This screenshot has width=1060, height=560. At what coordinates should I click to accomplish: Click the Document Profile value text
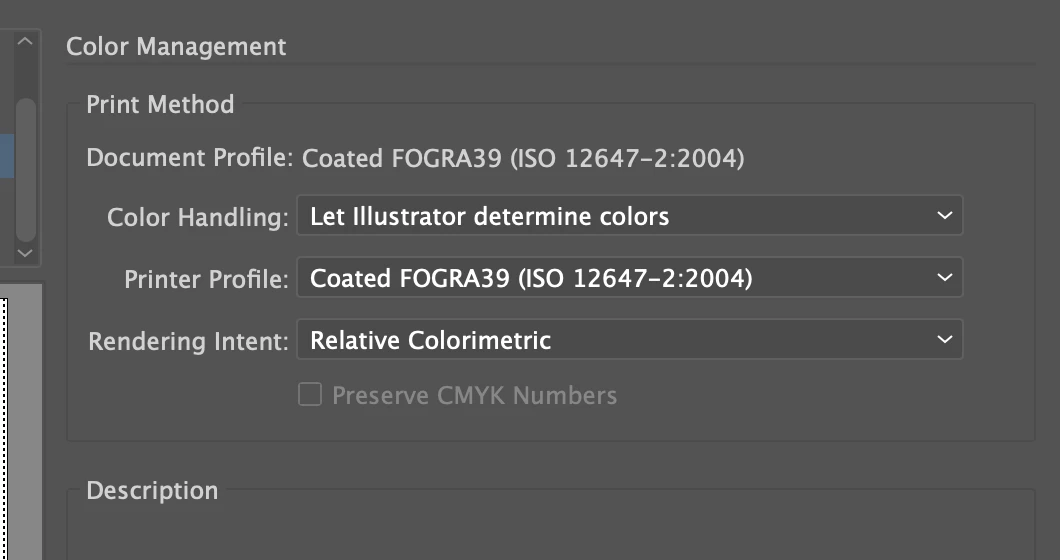[523, 158]
